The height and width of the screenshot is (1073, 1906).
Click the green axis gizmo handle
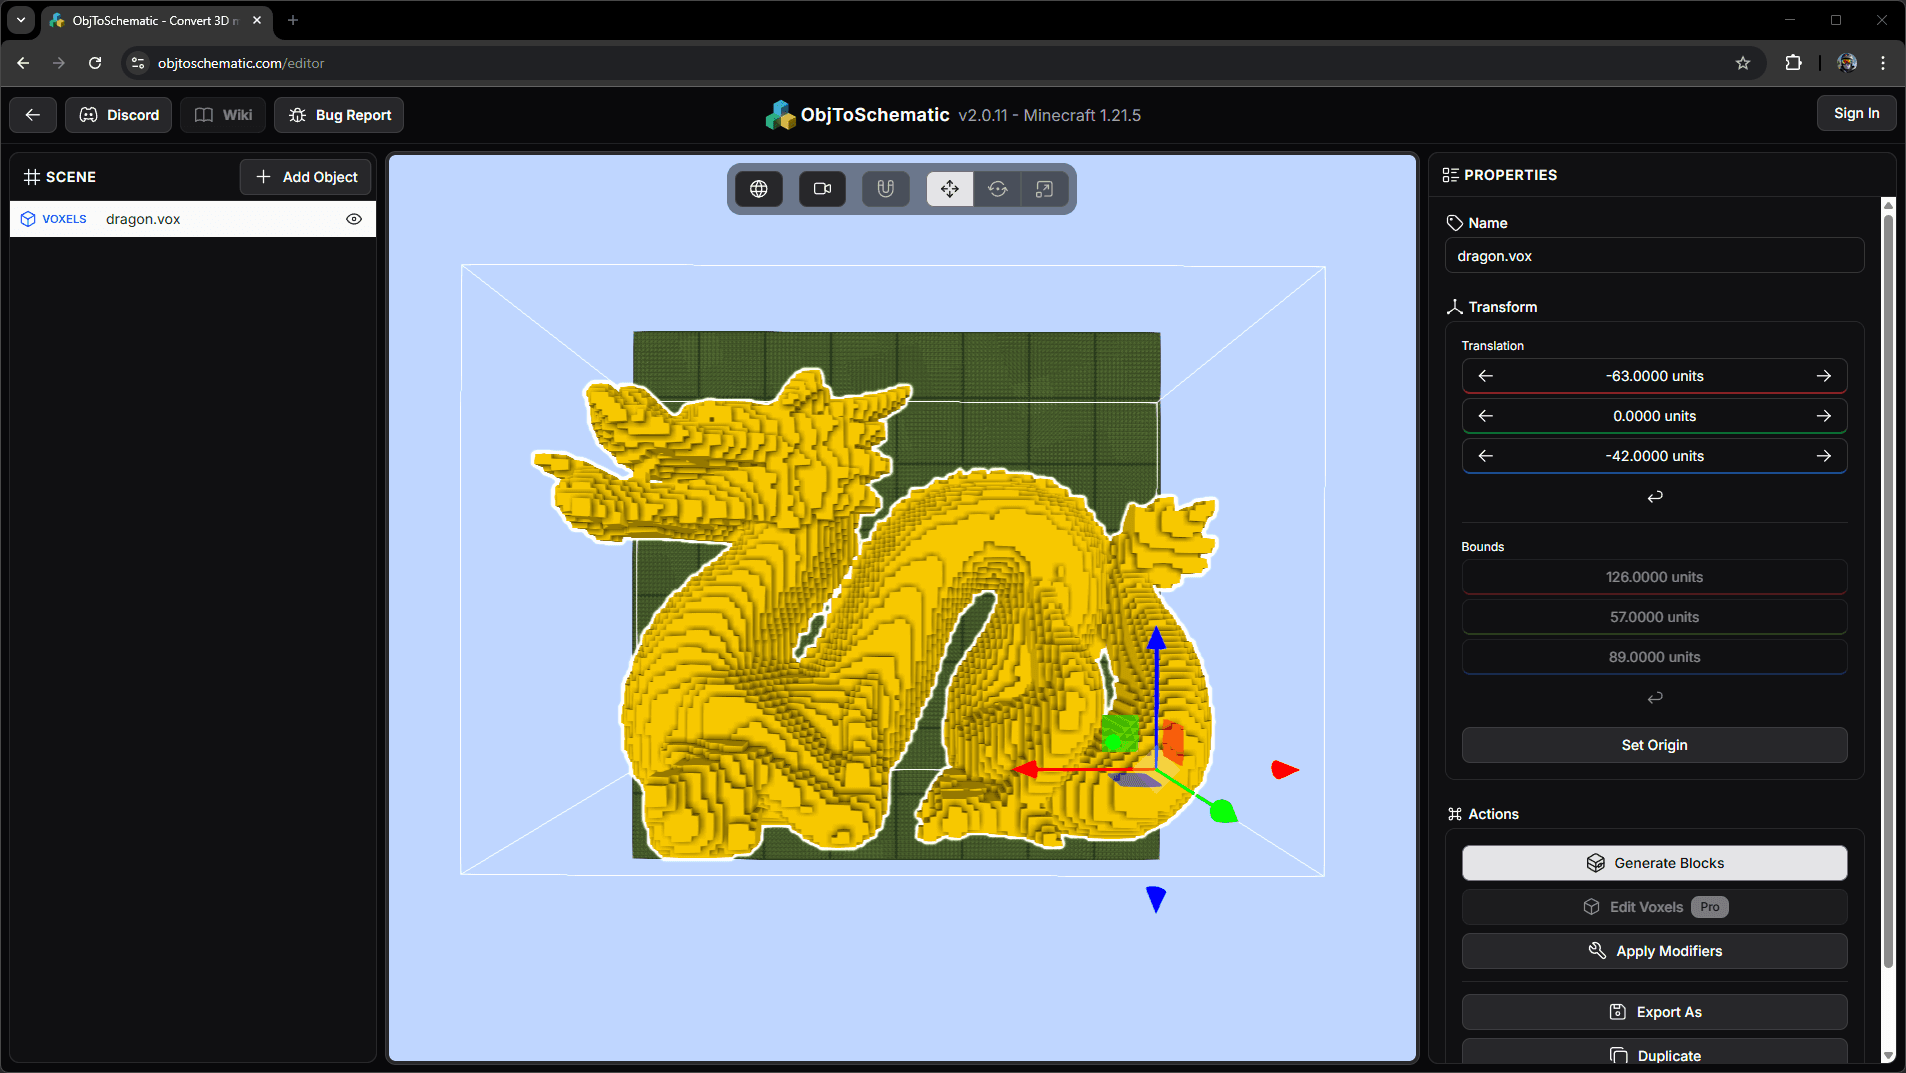[1223, 811]
